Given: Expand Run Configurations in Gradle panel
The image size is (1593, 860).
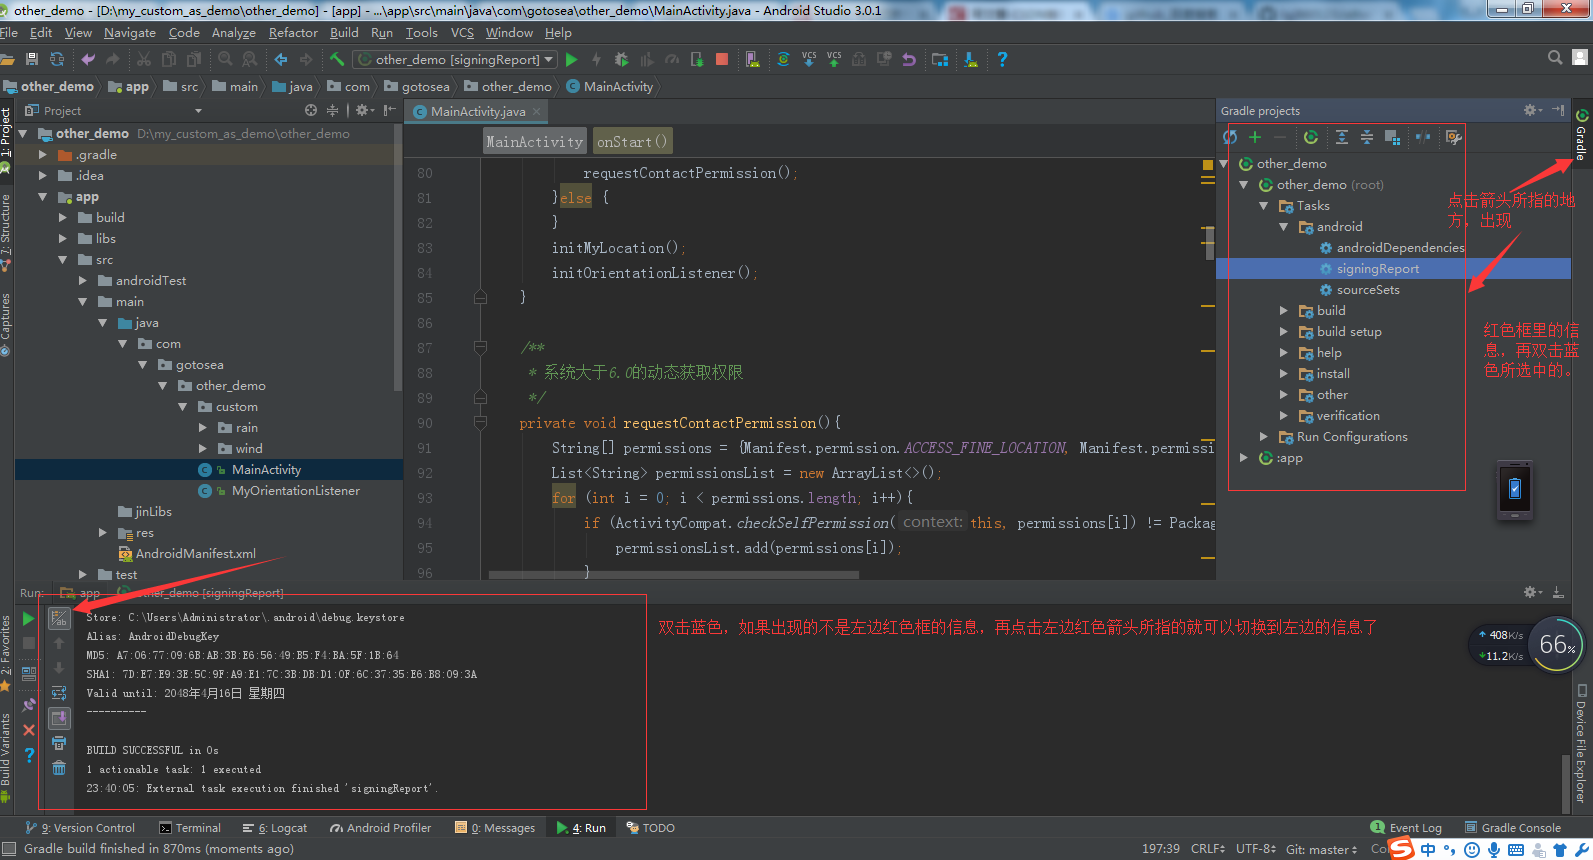Looking at the screenshot, I should tap(1264, 437).
